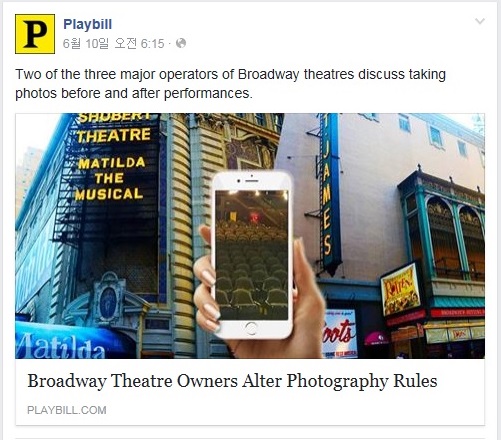
Task: Click the blue Matilda awning in the photo
Action: click(x=72, y=341)
